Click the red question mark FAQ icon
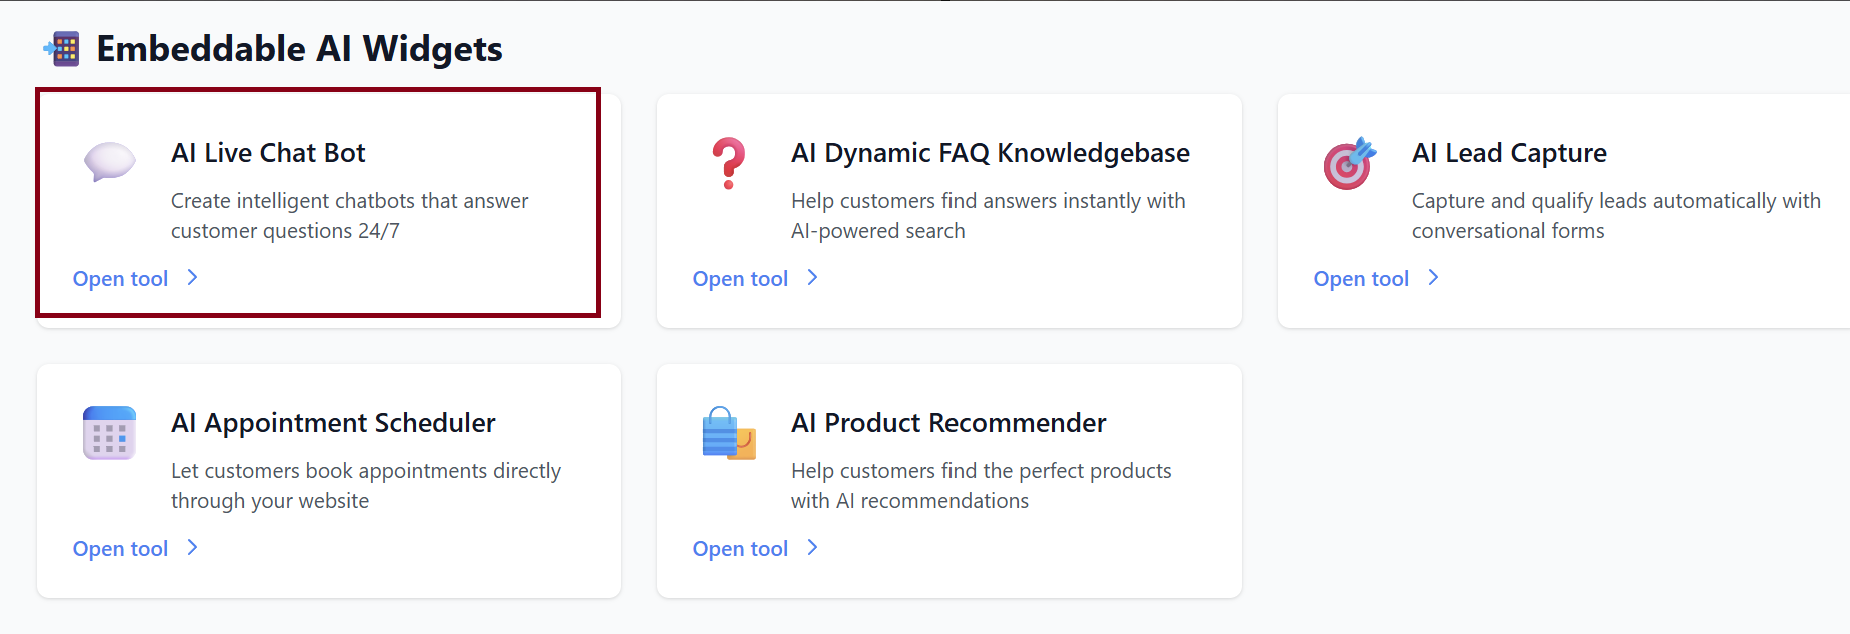This screenshot has width=1850, height=634. (729, 163)
